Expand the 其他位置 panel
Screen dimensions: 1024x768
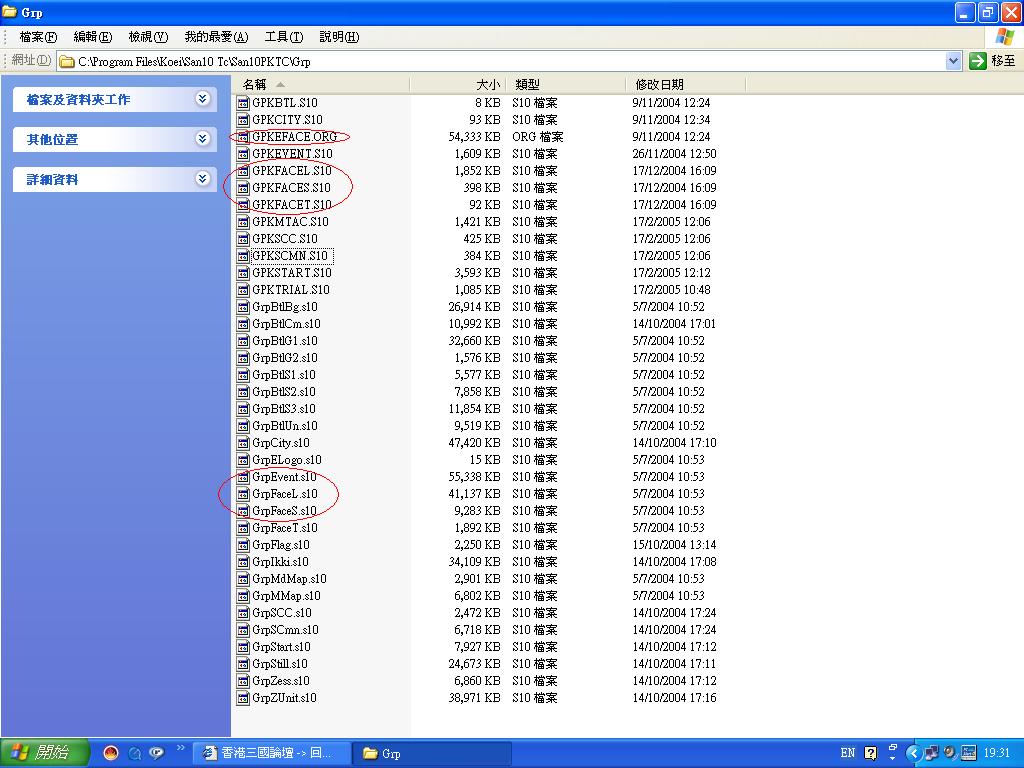[x=202, y=138]
